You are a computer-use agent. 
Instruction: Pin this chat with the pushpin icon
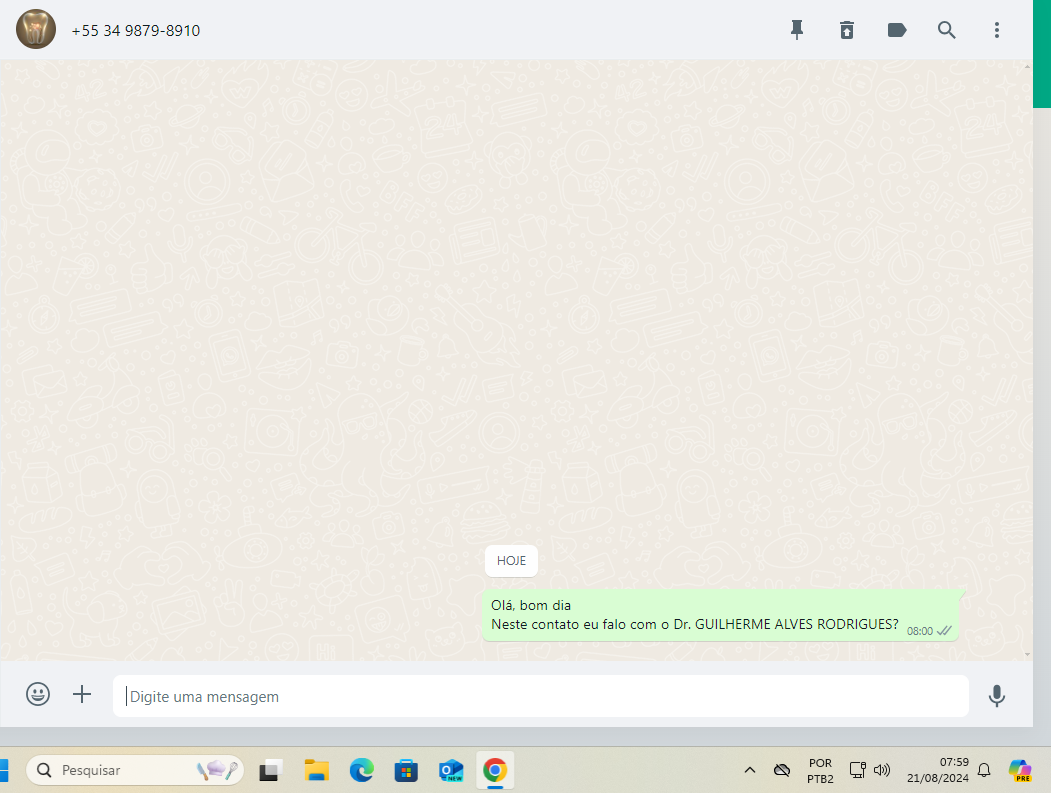click(x=797, y=30)
